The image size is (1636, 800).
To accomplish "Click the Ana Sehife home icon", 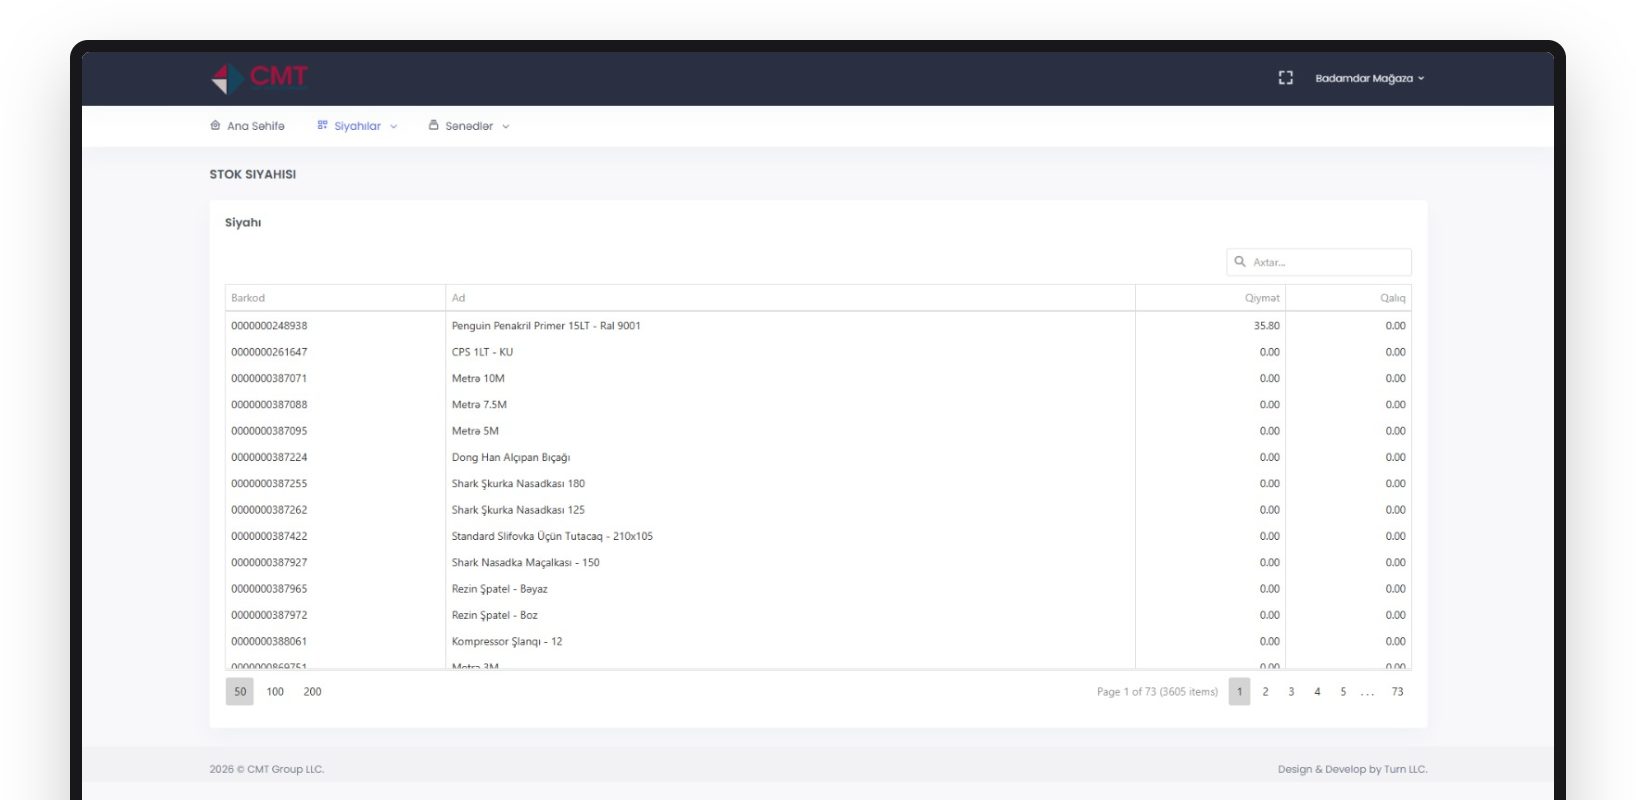I will (x=215, y=126).
